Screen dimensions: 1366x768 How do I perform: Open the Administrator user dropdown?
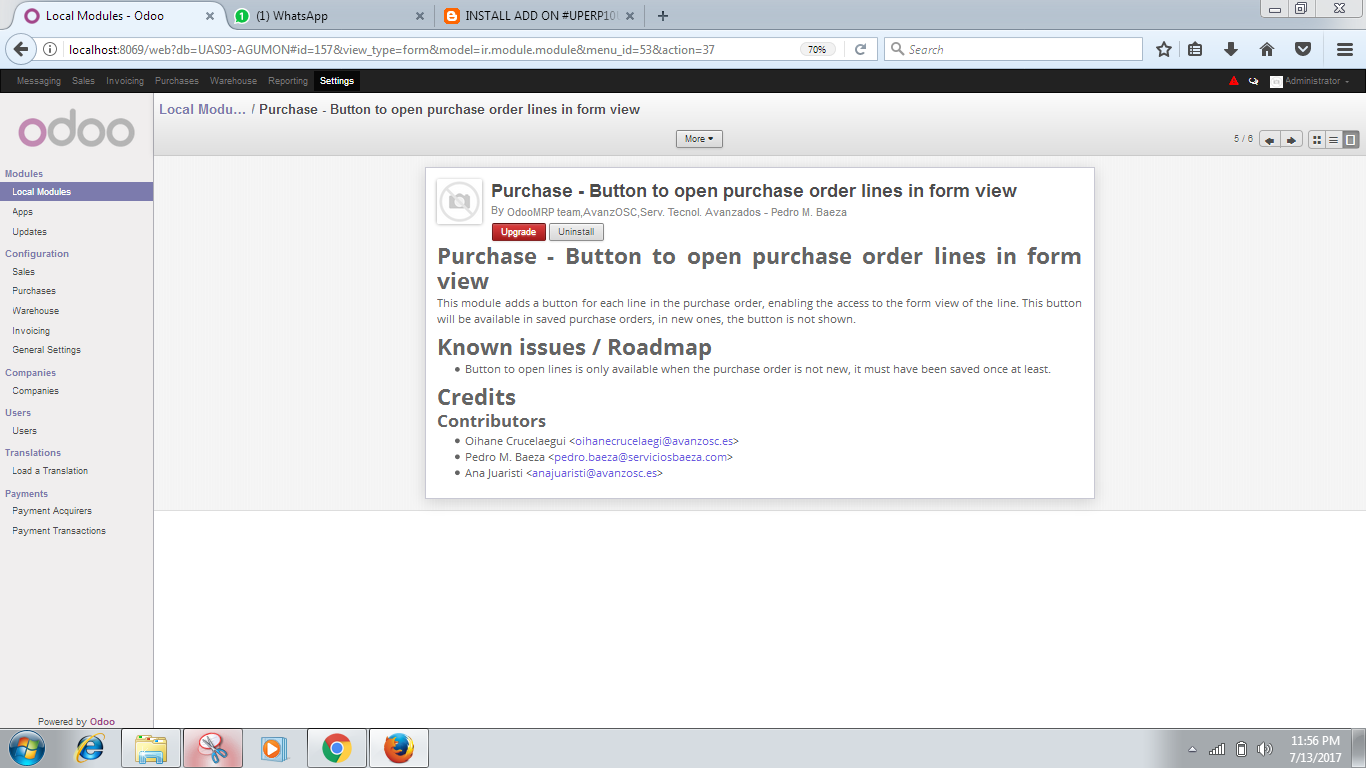pyautogui.click(x=1316, y=81)
